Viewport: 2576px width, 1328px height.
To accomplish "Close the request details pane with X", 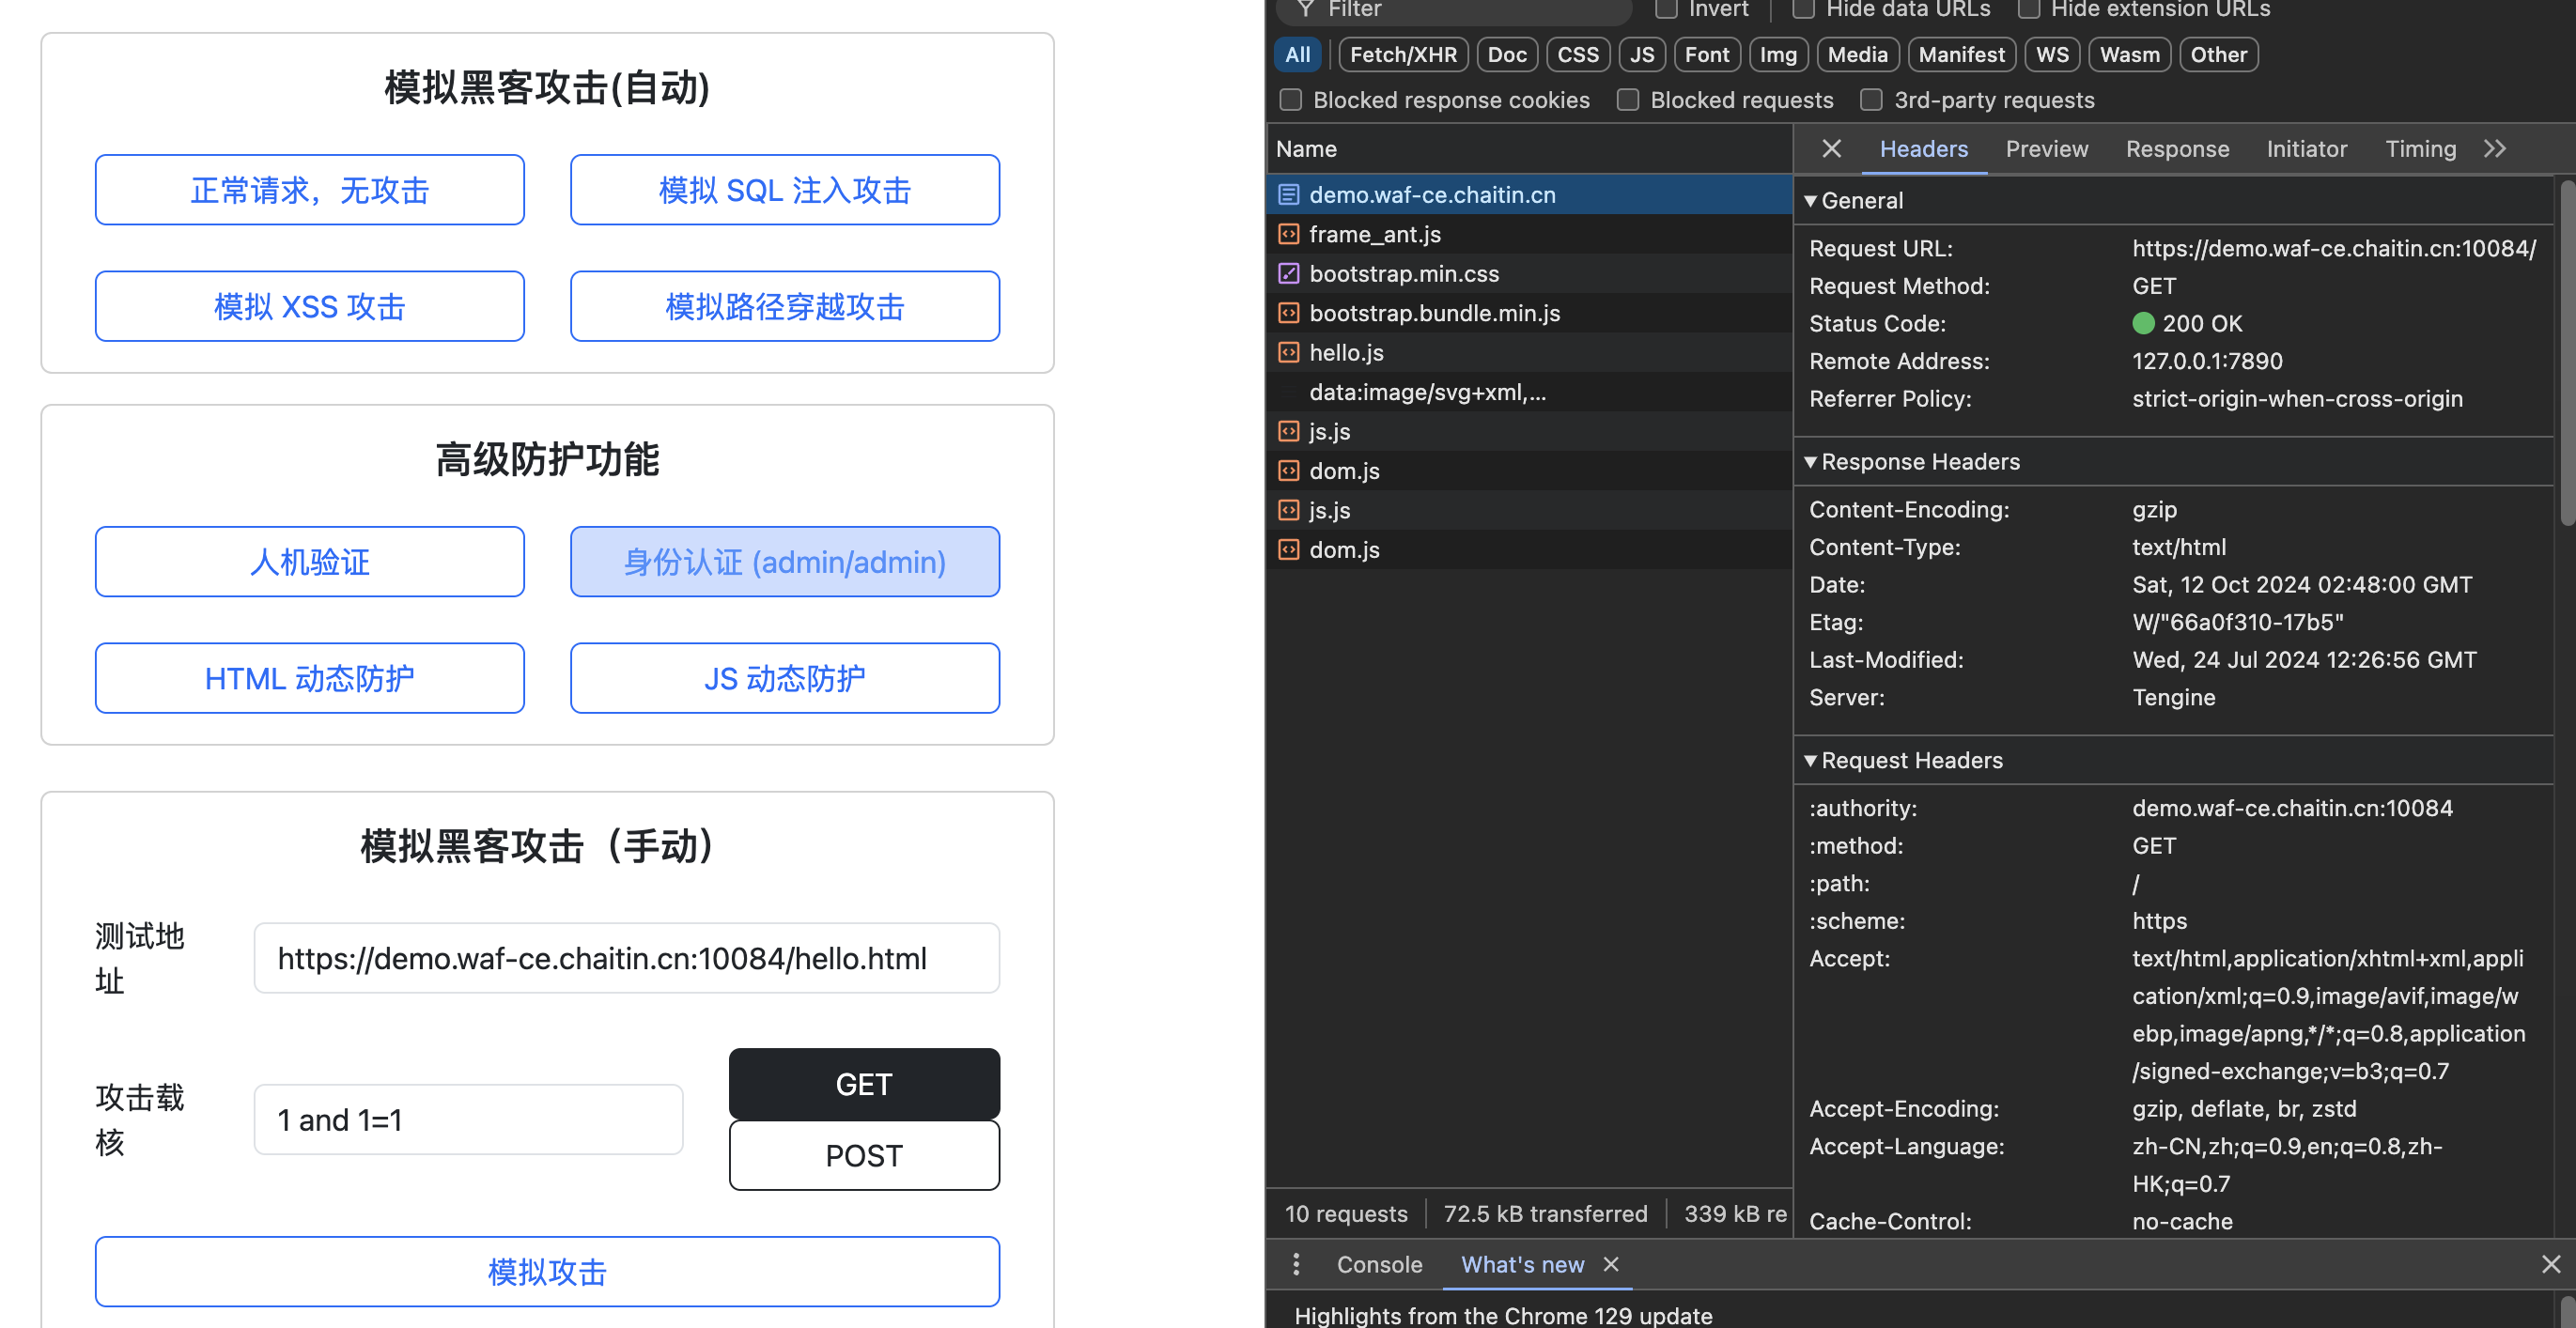I will (1831, 148).
